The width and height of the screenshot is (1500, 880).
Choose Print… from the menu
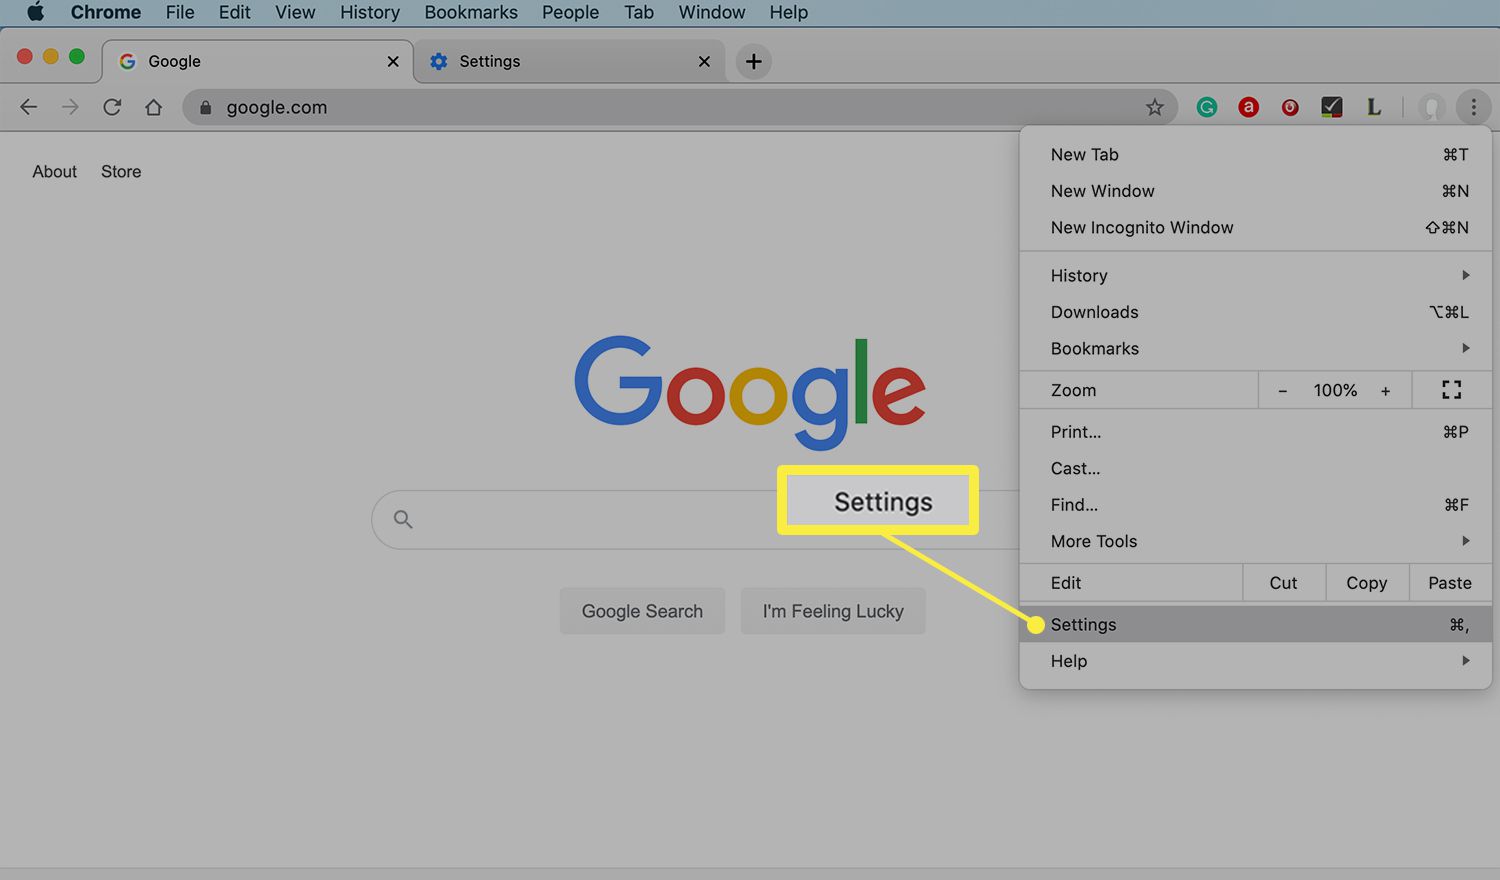(1255, 432)
